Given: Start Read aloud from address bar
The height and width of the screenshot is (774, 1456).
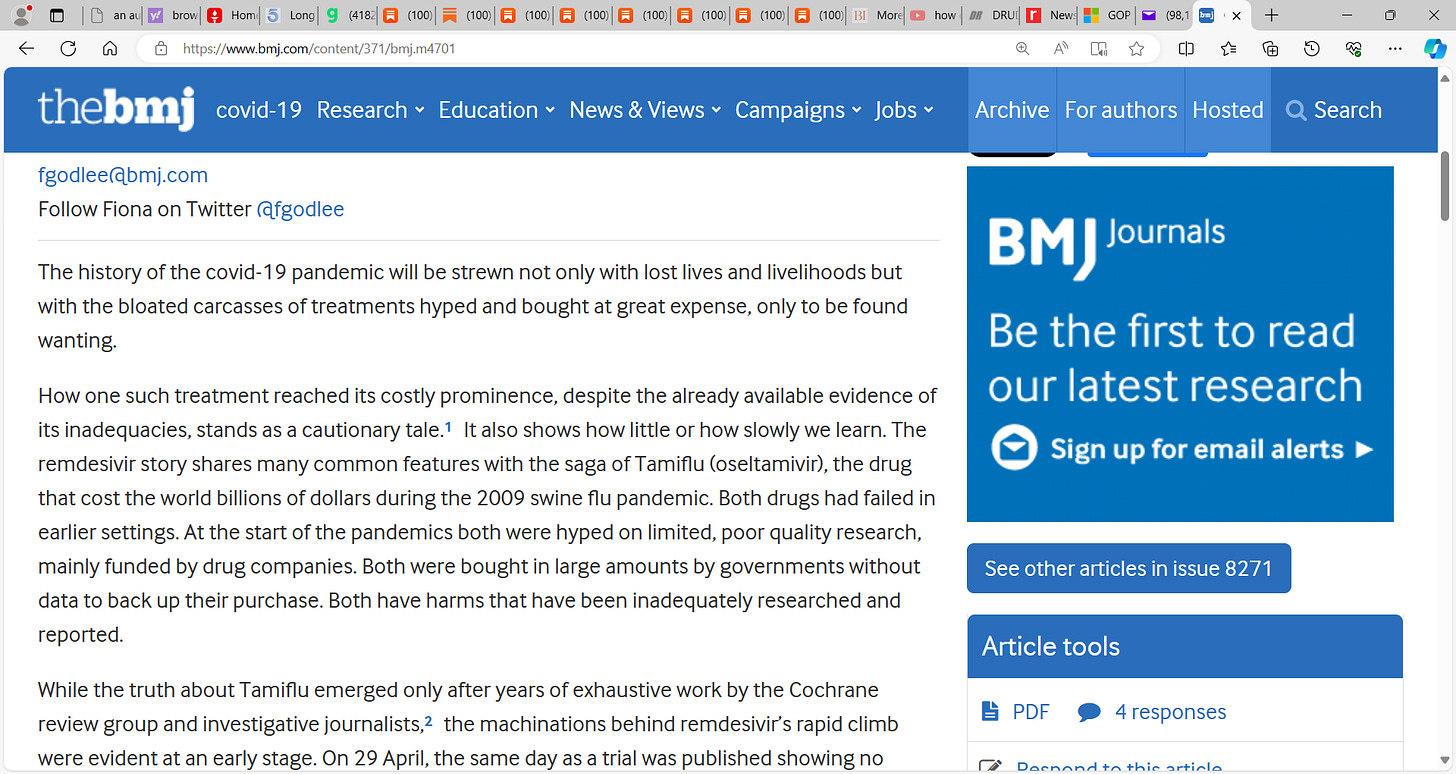Looking at the screenshot, I should coord(1061,48).
